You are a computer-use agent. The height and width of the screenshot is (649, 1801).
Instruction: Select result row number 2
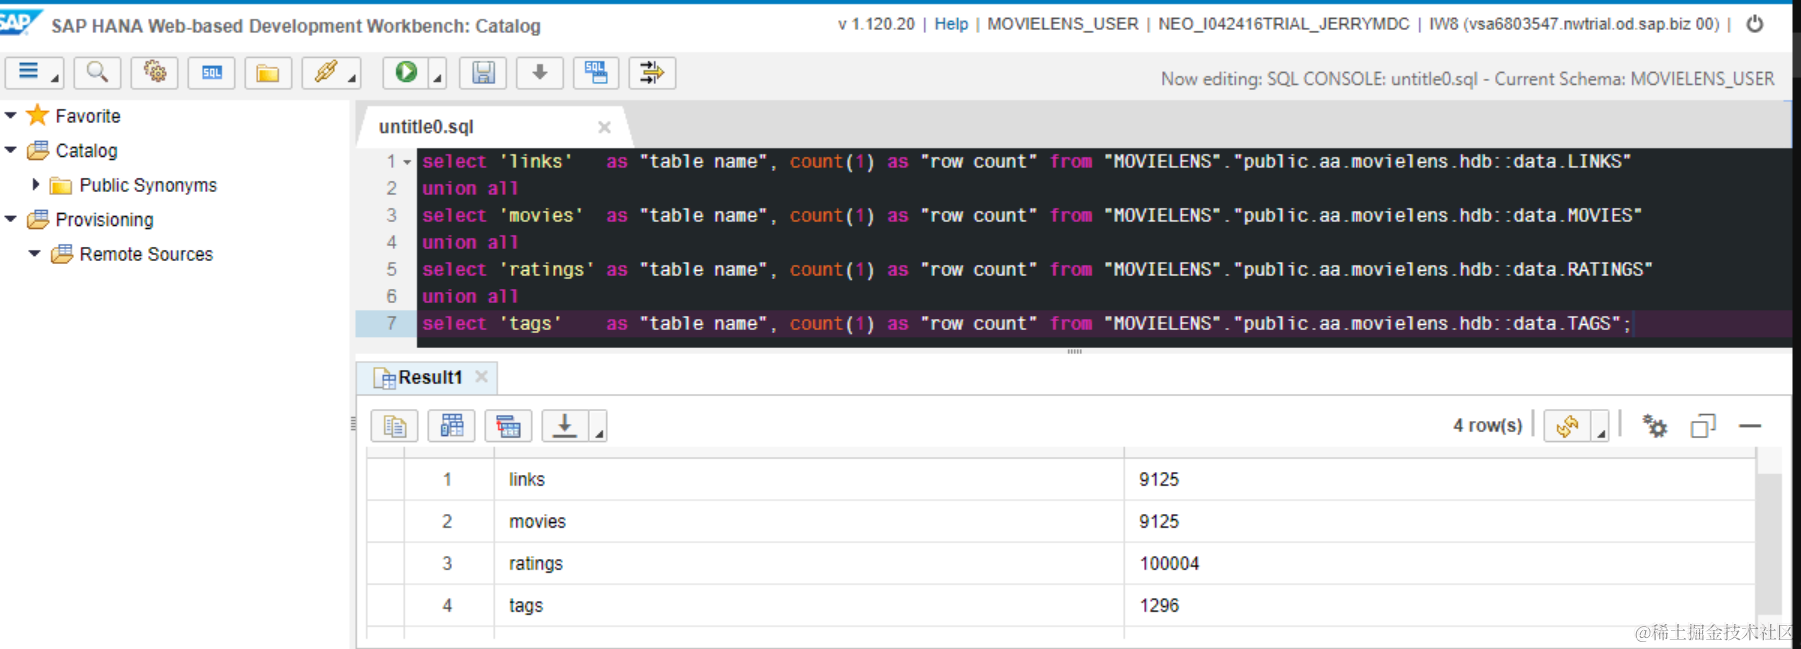point(447,521)
